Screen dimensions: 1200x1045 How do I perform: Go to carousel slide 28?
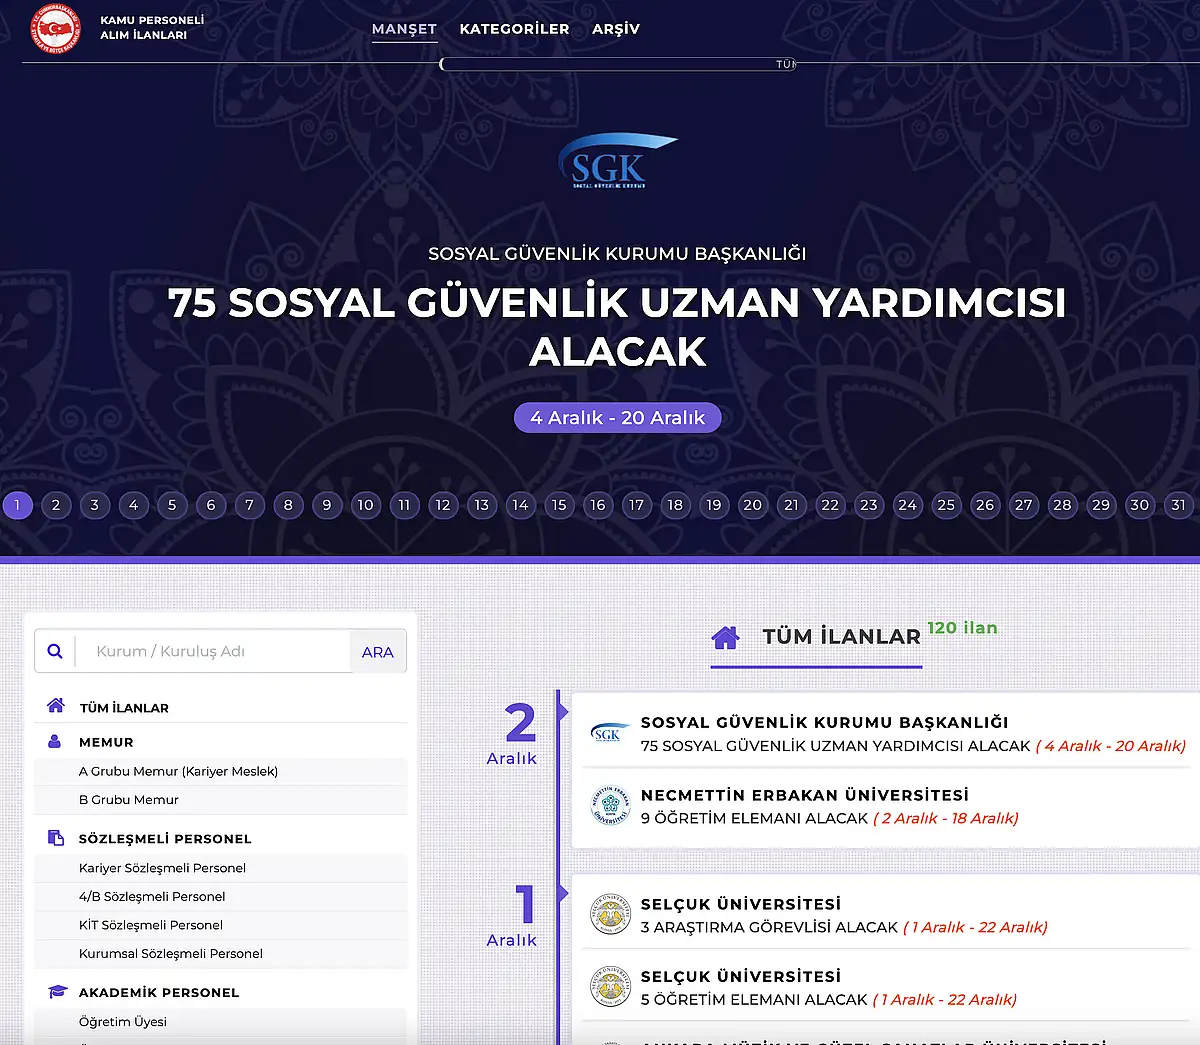point(1062,505)
